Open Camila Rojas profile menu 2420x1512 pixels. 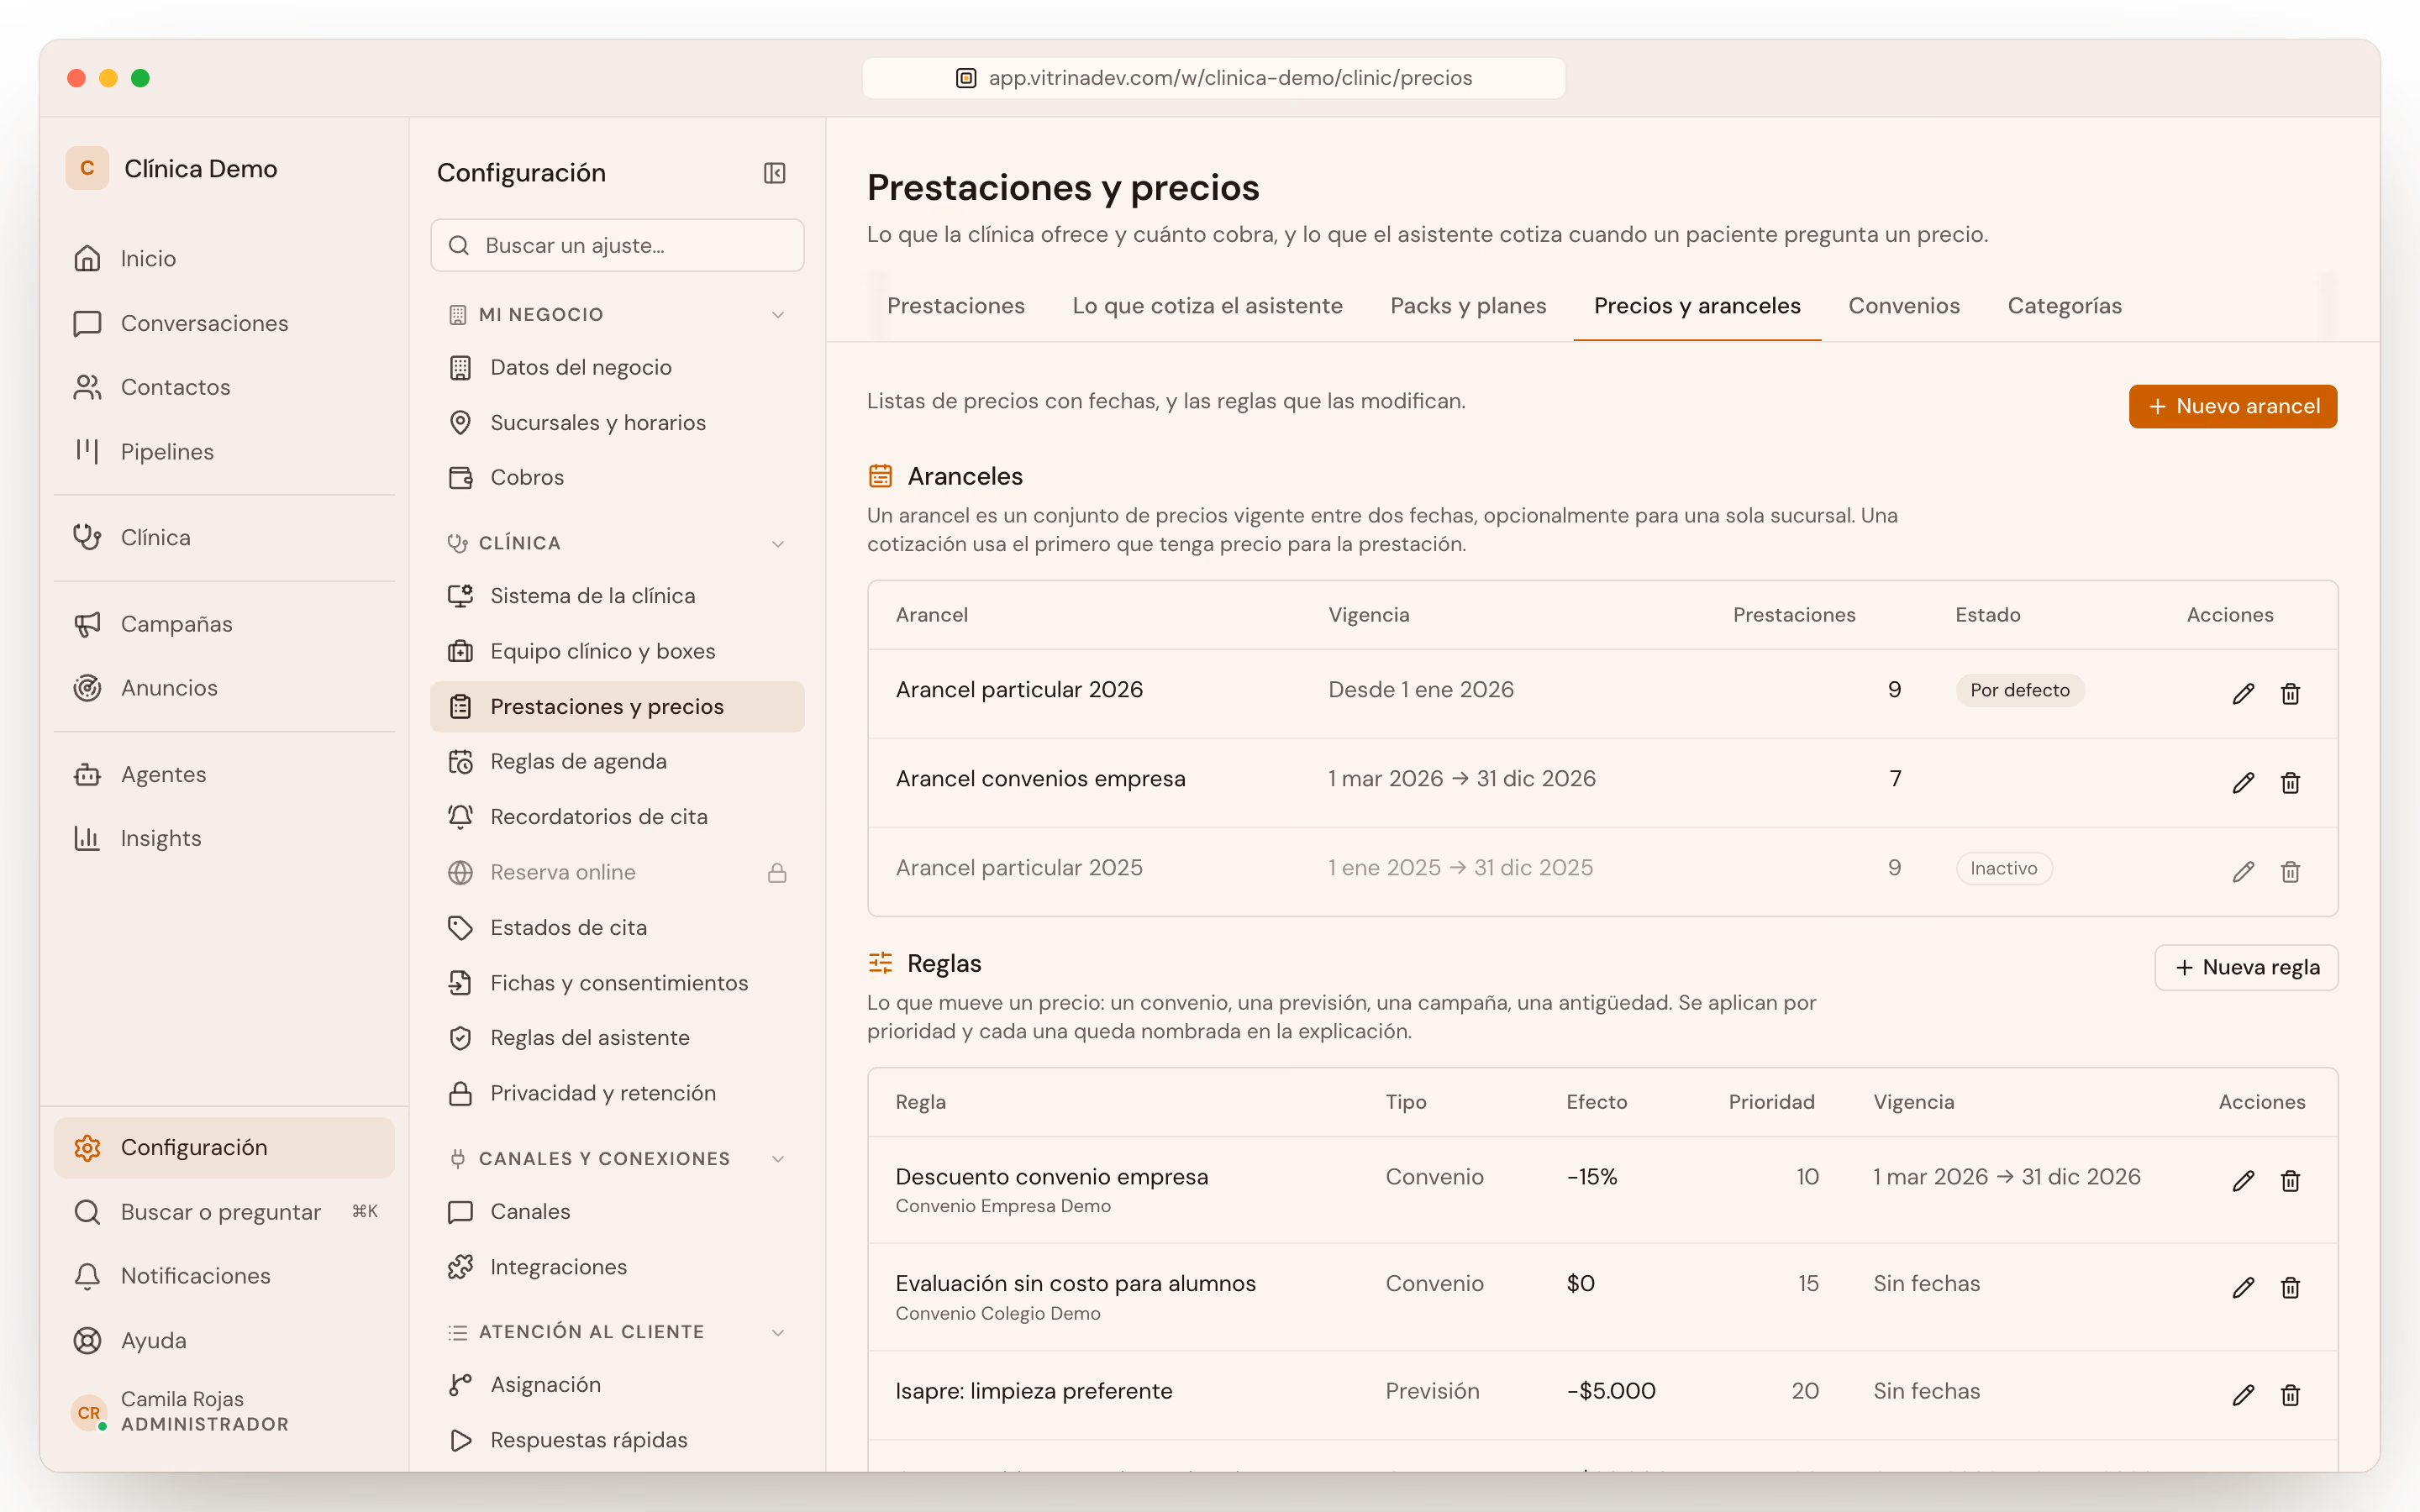tap(224, 1410)
